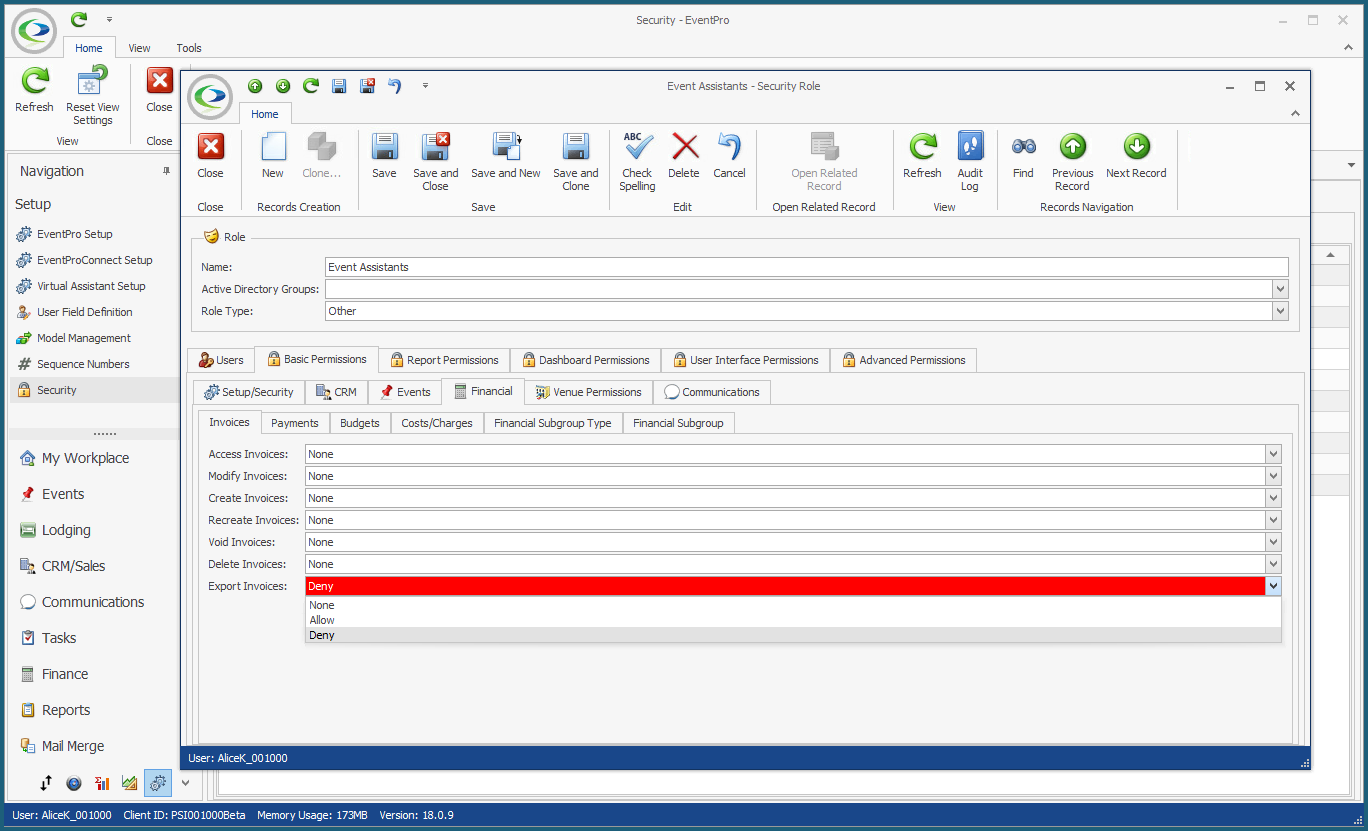Collapse Export Invoices dropdown arrow
Screen dimensions: 1368x831
pos(1273,586)
